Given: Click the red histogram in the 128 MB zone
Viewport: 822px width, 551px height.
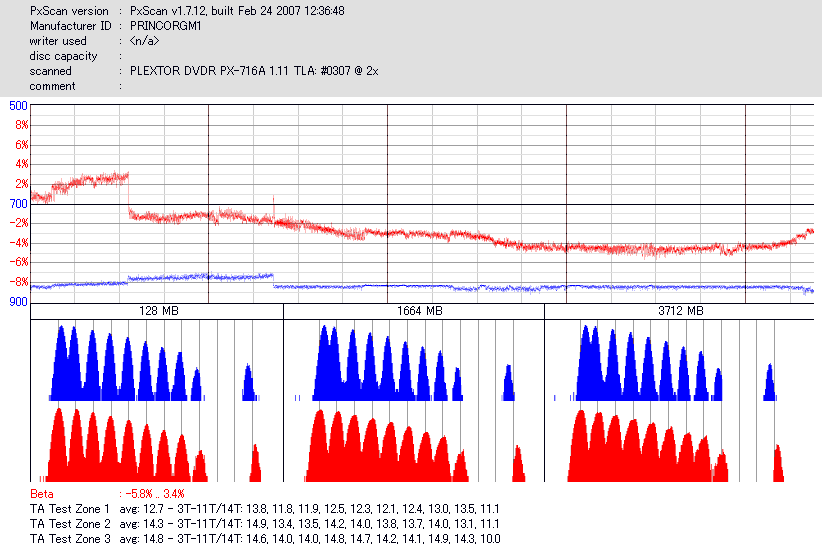Looking at the screenshot, I should click(150, 445).
